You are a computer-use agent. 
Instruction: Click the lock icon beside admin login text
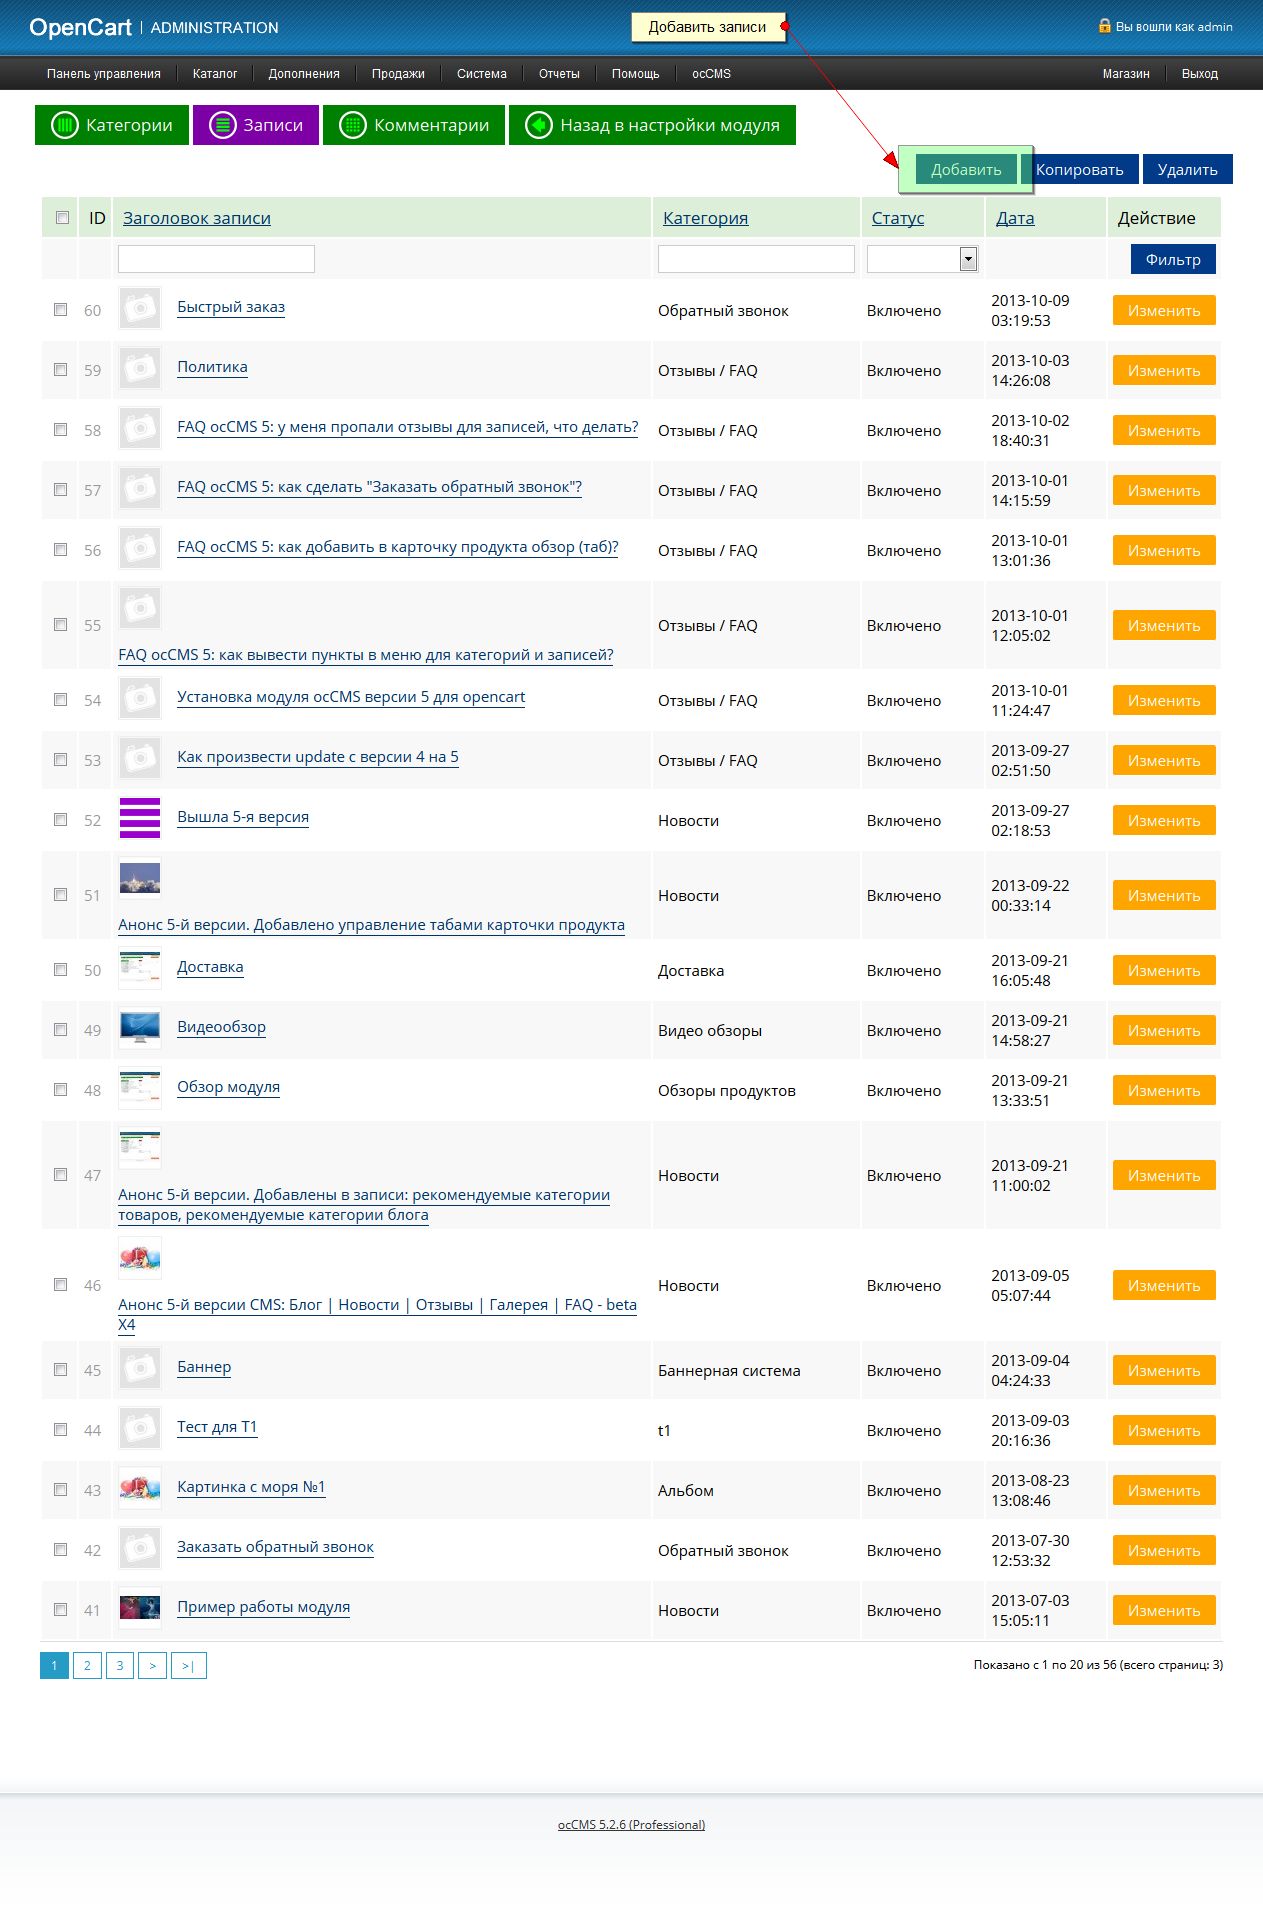(1104, 26)
